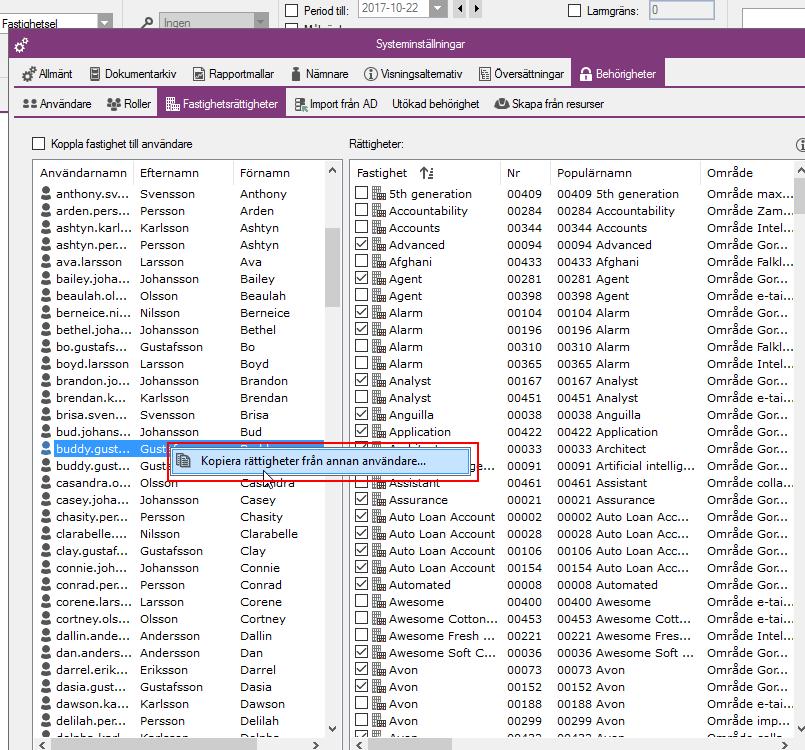
Task: Uncheck the Anguilla property checkbox
Action: click(x=361, y=413)
